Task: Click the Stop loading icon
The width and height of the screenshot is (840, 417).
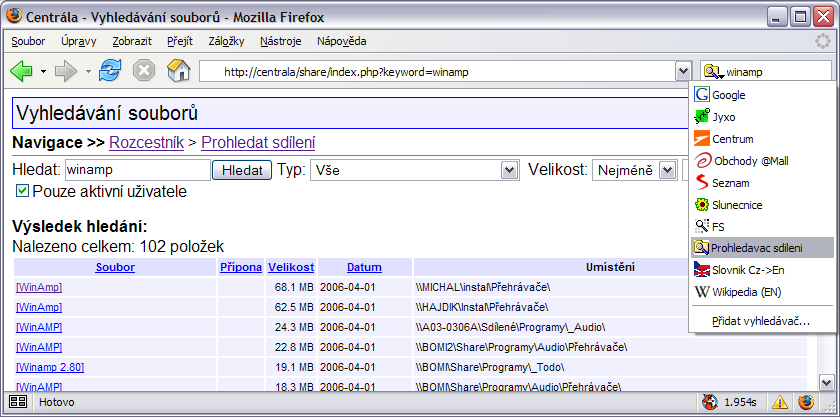Action: [x=144, y=71]
